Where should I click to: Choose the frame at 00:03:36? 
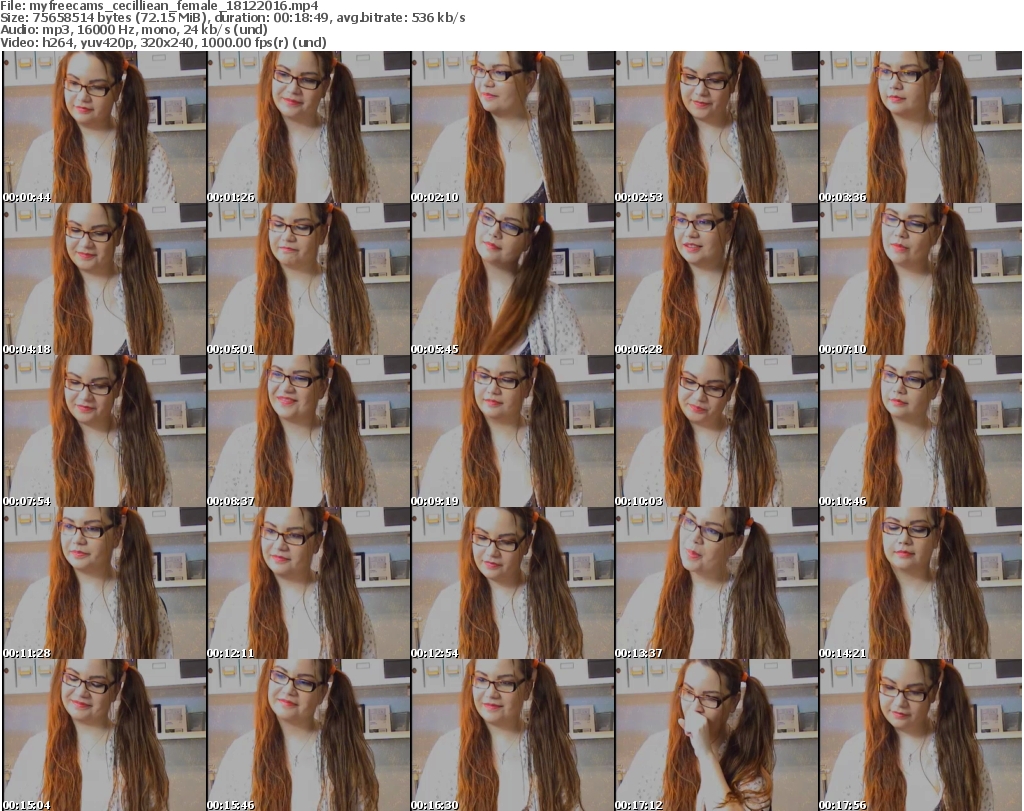tap(920, 127)
